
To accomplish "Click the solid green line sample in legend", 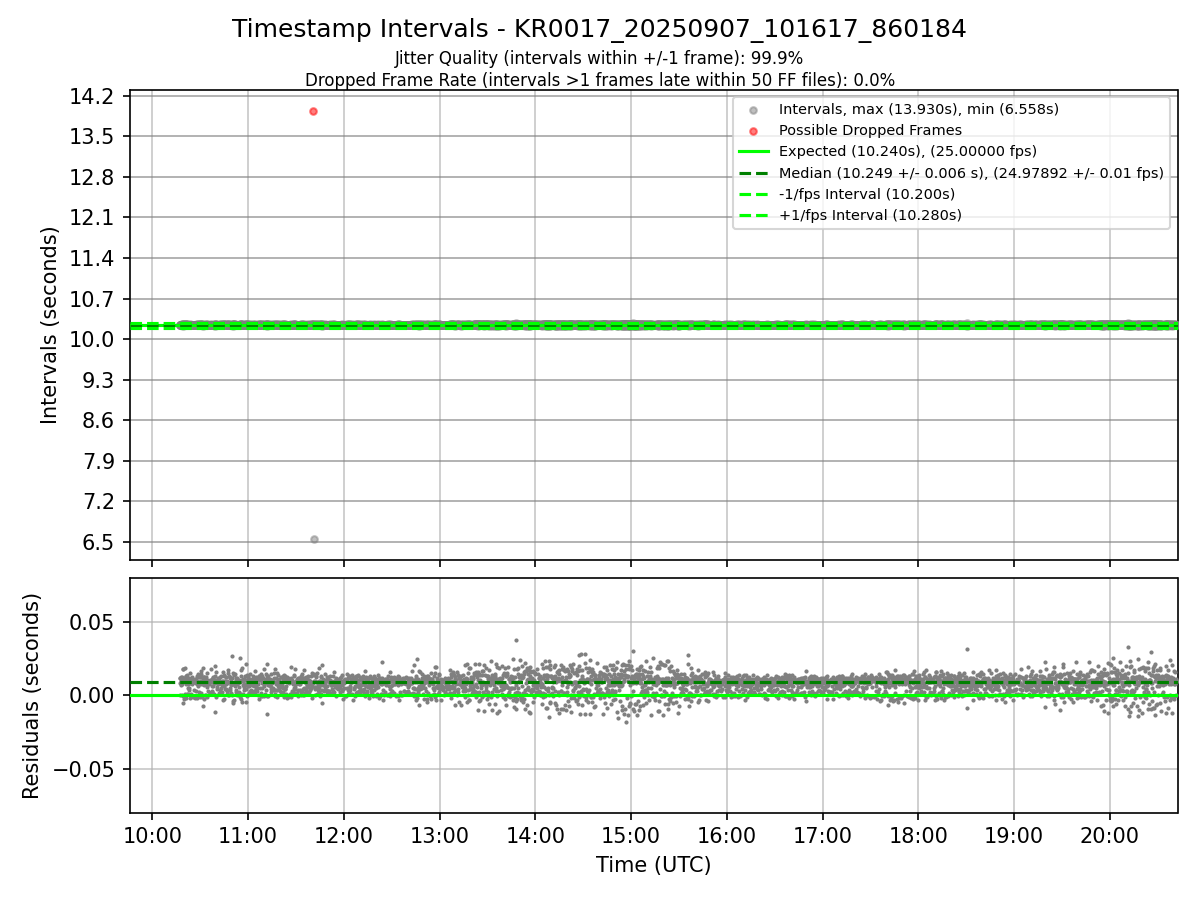I will click(x=753, y=152).
